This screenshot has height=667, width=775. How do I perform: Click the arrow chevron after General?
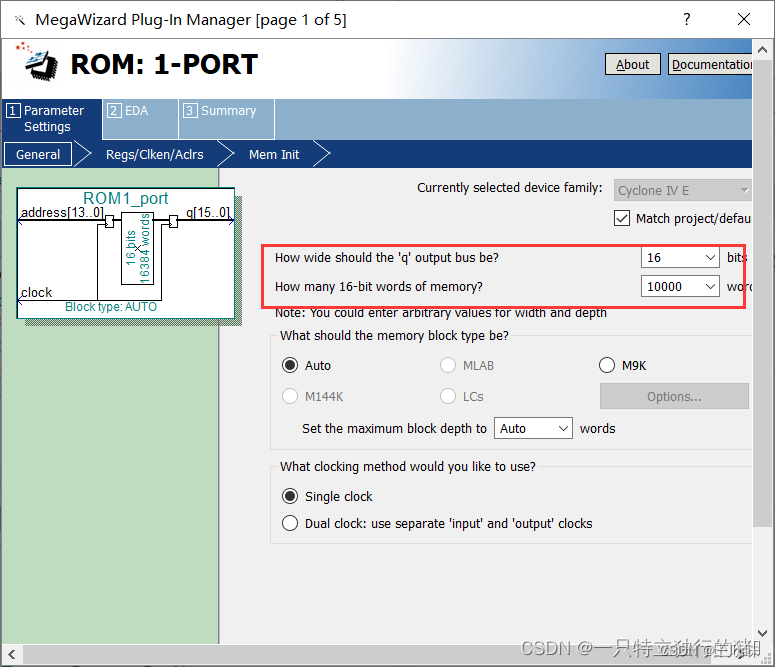tap(83, 154)
